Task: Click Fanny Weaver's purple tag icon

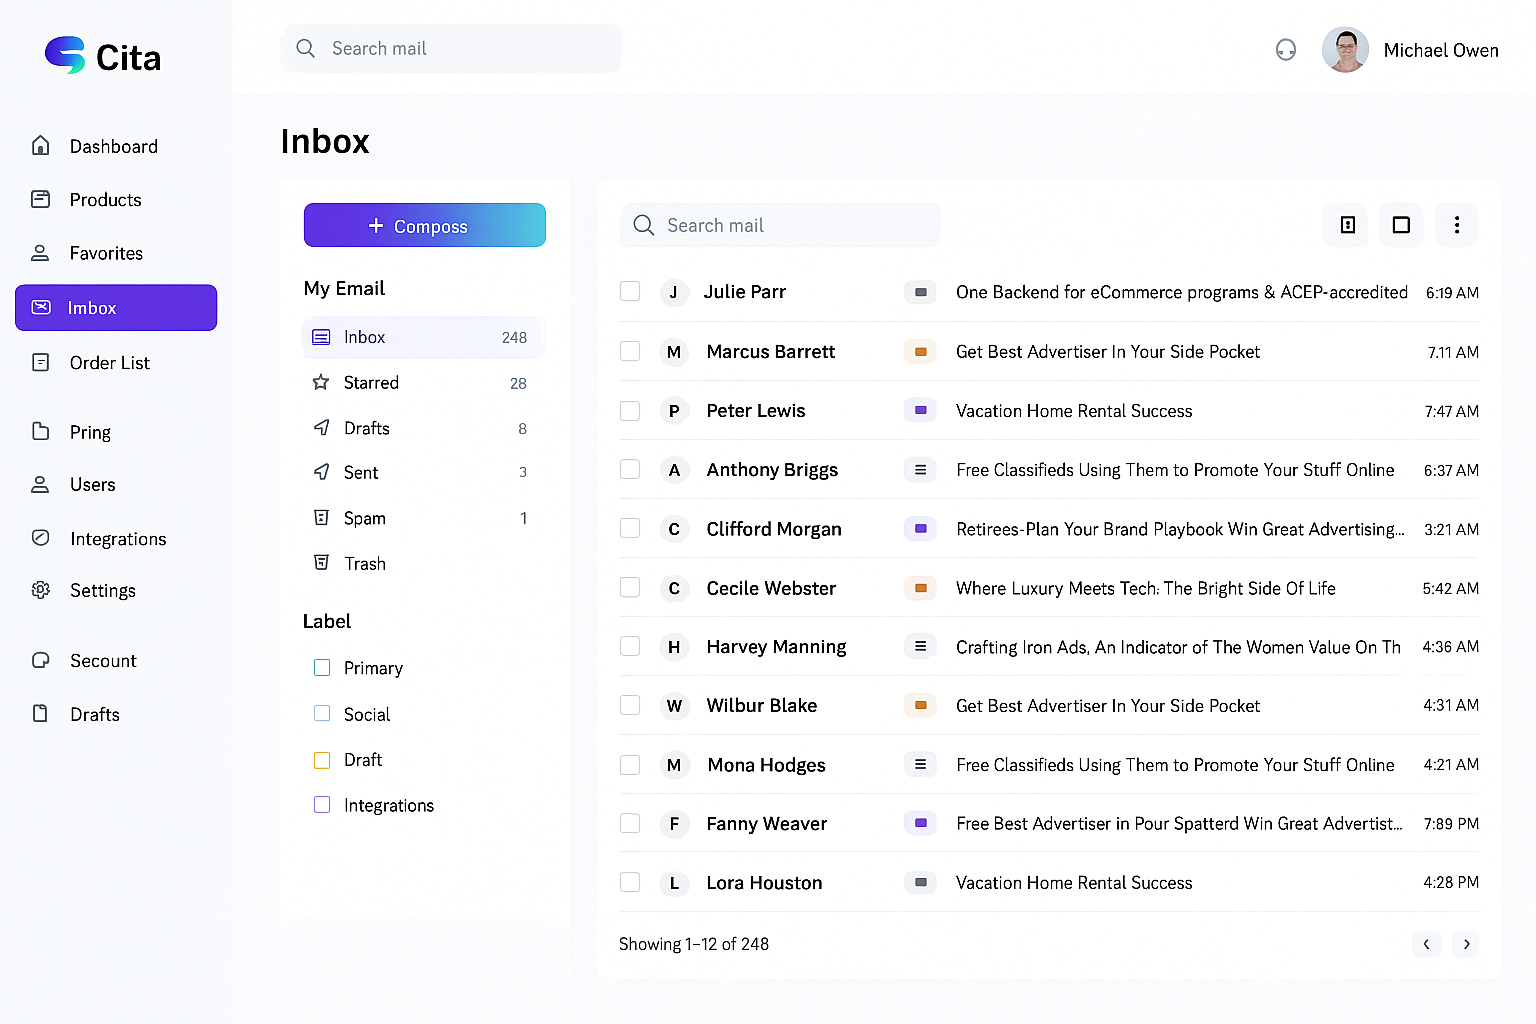Action: pyautogui.click(x=920, y=823)
